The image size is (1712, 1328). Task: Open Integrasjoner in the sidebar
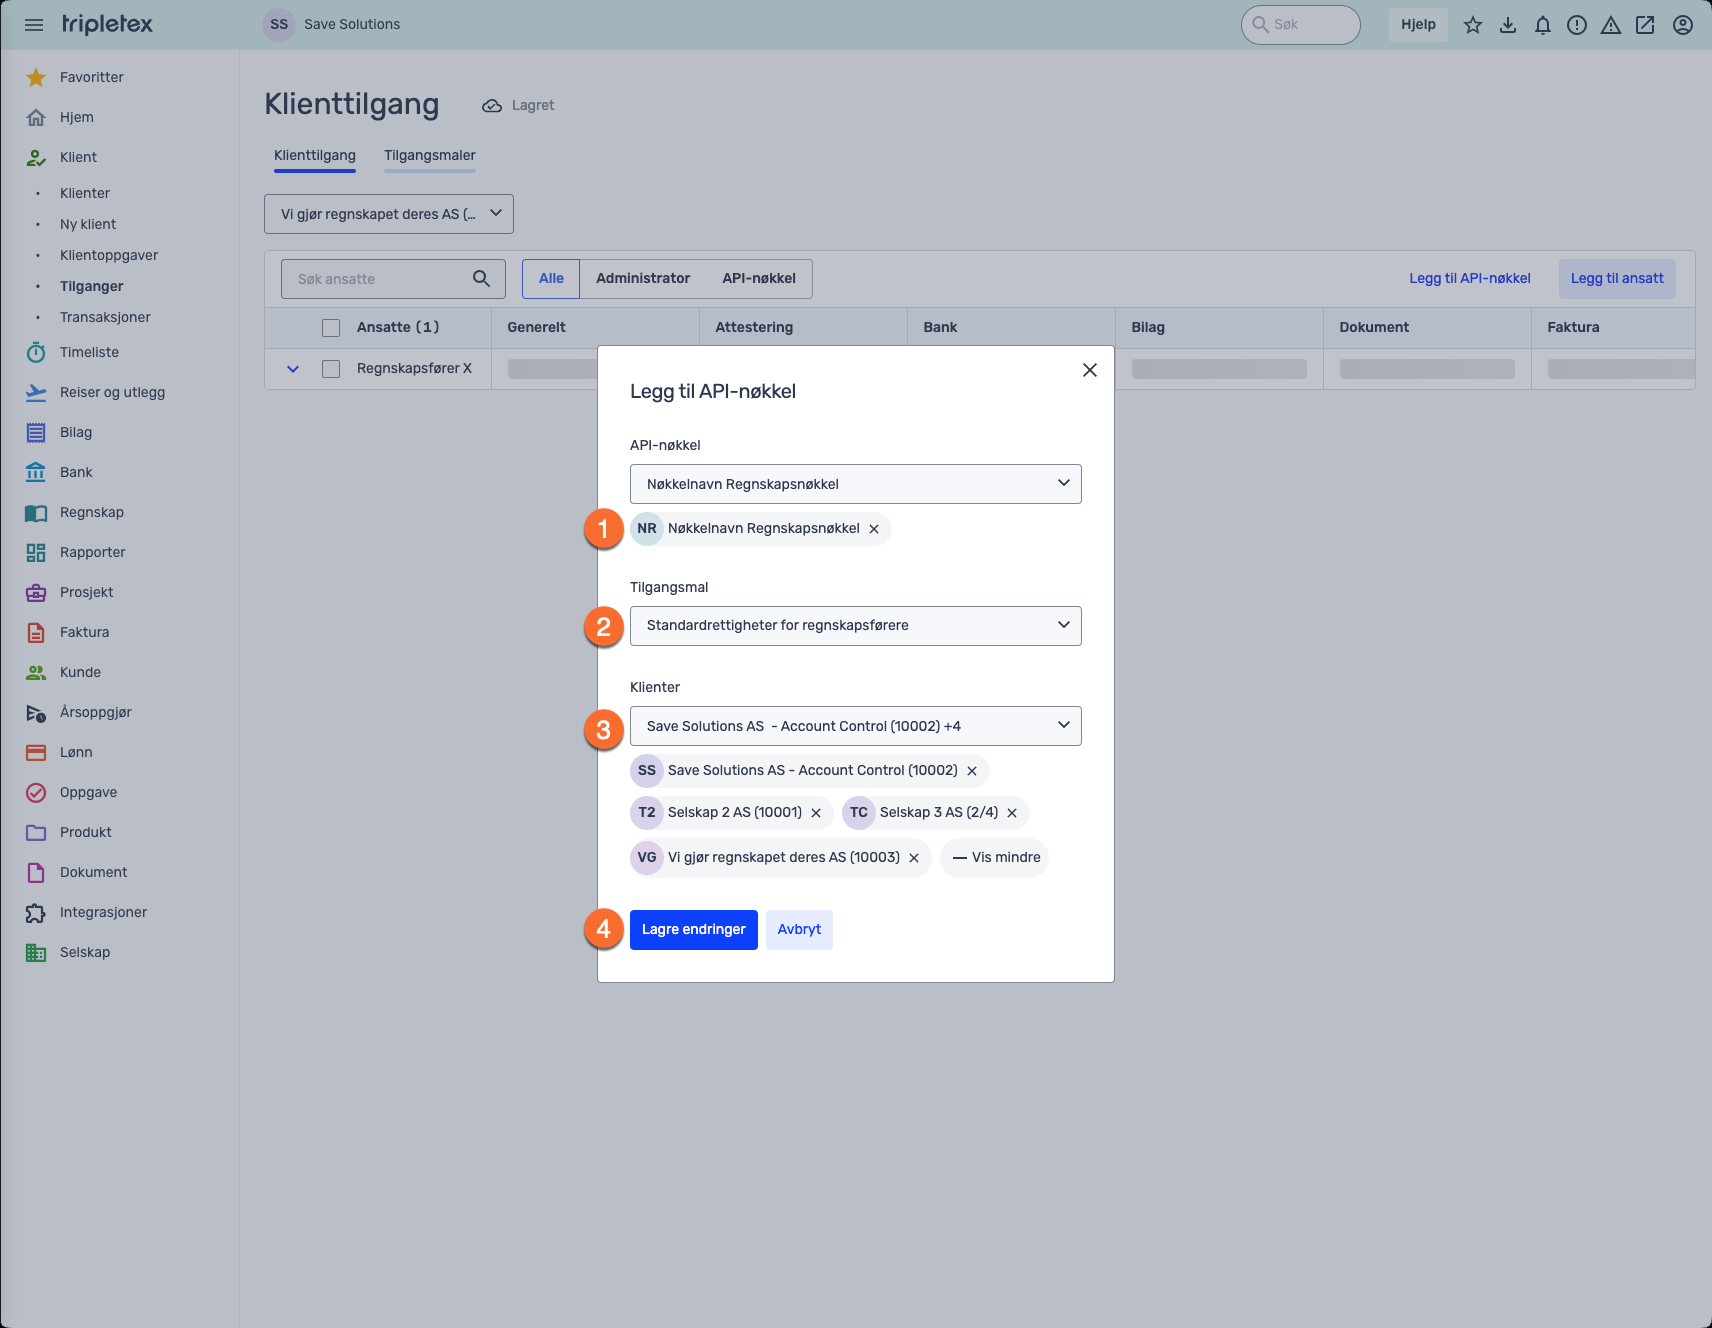103,912
